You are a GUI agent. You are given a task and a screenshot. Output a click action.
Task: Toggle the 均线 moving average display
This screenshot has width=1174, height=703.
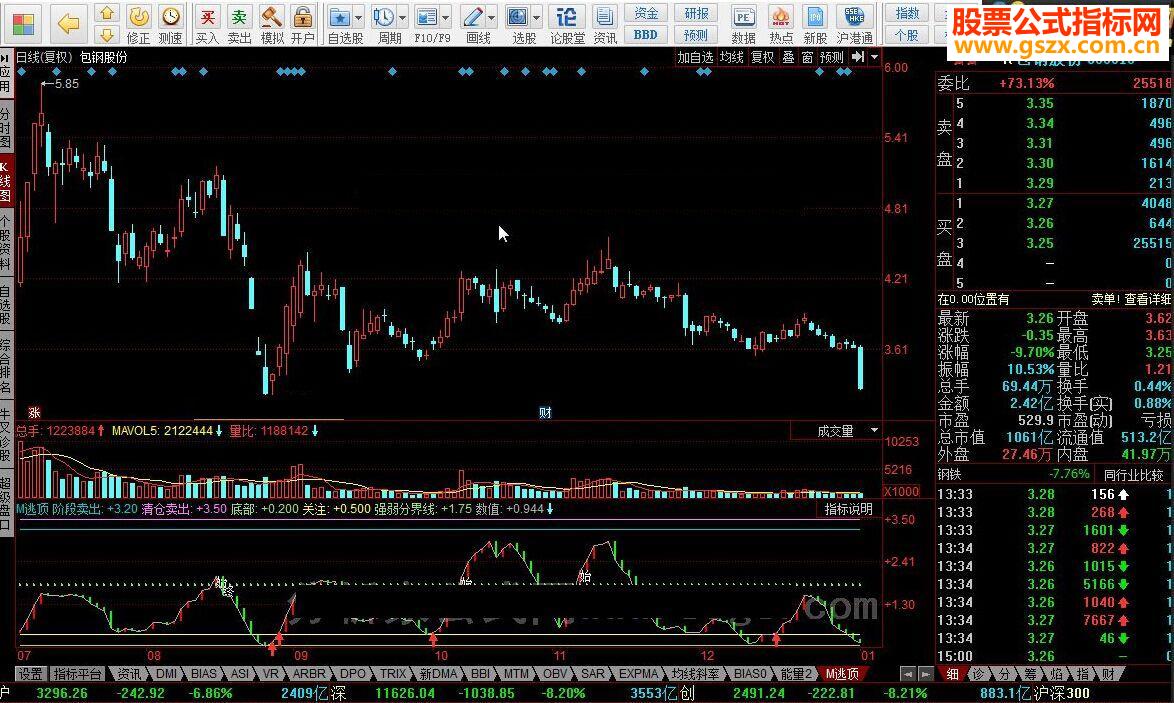pyautogui.click(x=732, y=57)
